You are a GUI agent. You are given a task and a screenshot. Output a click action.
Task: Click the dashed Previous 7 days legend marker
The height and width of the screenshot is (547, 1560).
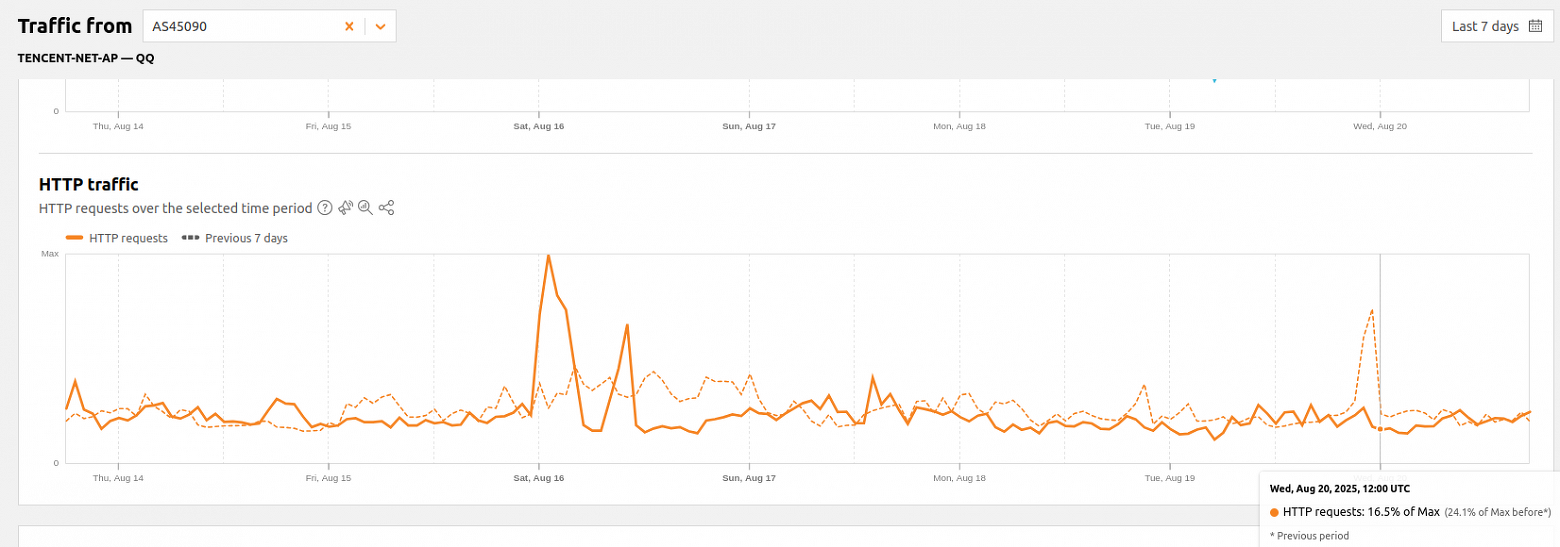190,238
